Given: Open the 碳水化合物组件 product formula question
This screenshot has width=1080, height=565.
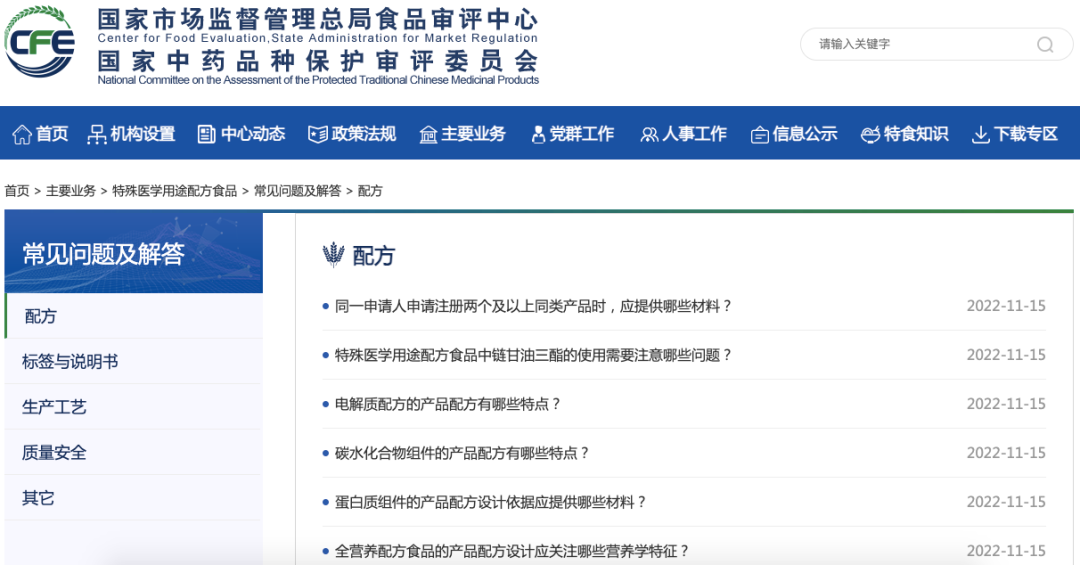Looking at the screenshot, I should [x=462, y=453].
